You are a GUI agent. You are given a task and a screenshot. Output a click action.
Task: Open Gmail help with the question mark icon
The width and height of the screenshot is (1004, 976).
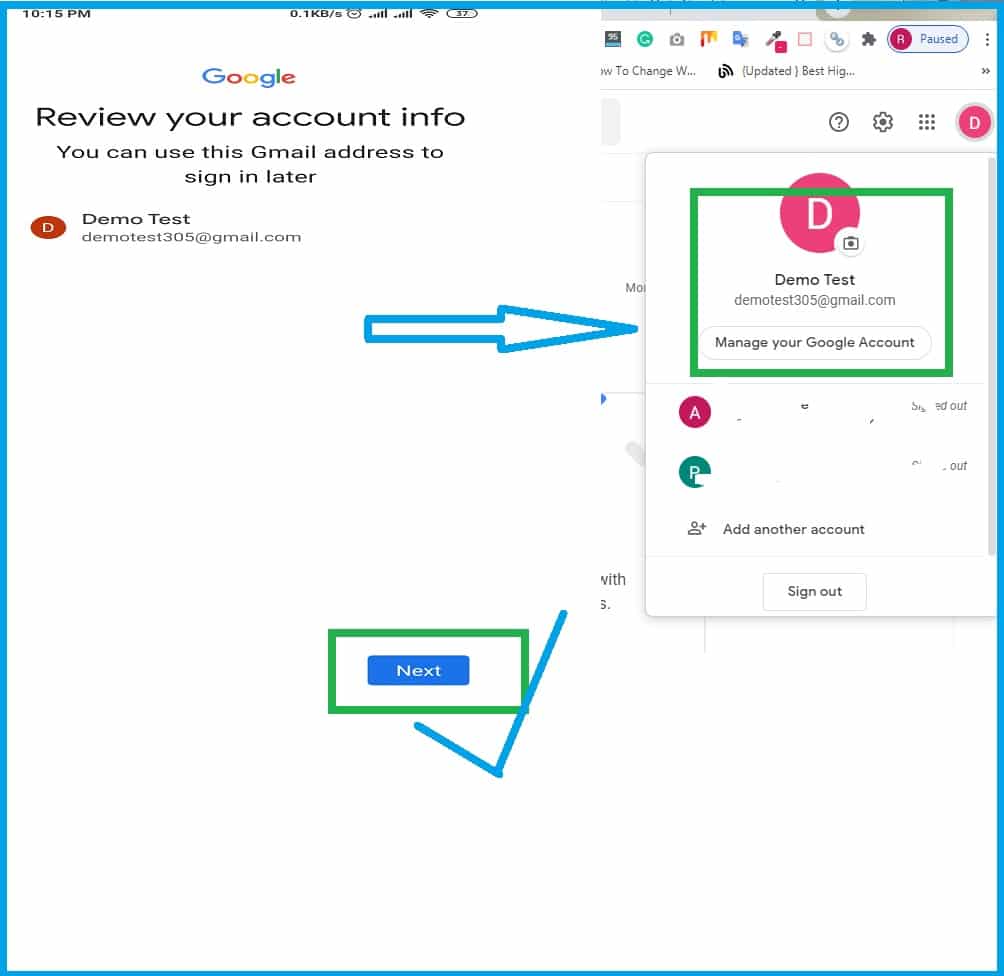point(838,122)
